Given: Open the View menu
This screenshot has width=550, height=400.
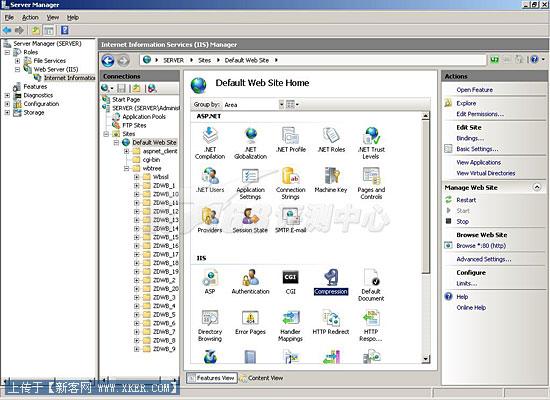Looking at the screenshot, I should click(x=53, y=18).
